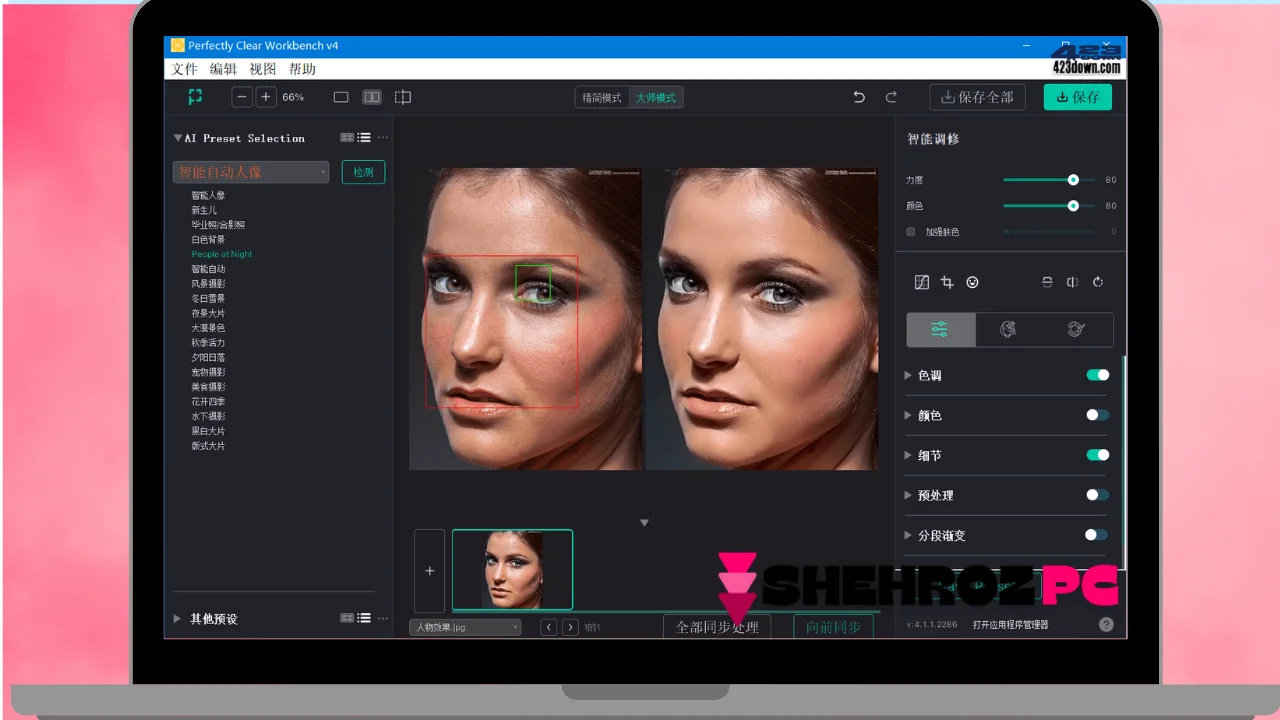1280x720 pixels.
Task: Open AI Preset Selection more options menu
Action: 382,138
